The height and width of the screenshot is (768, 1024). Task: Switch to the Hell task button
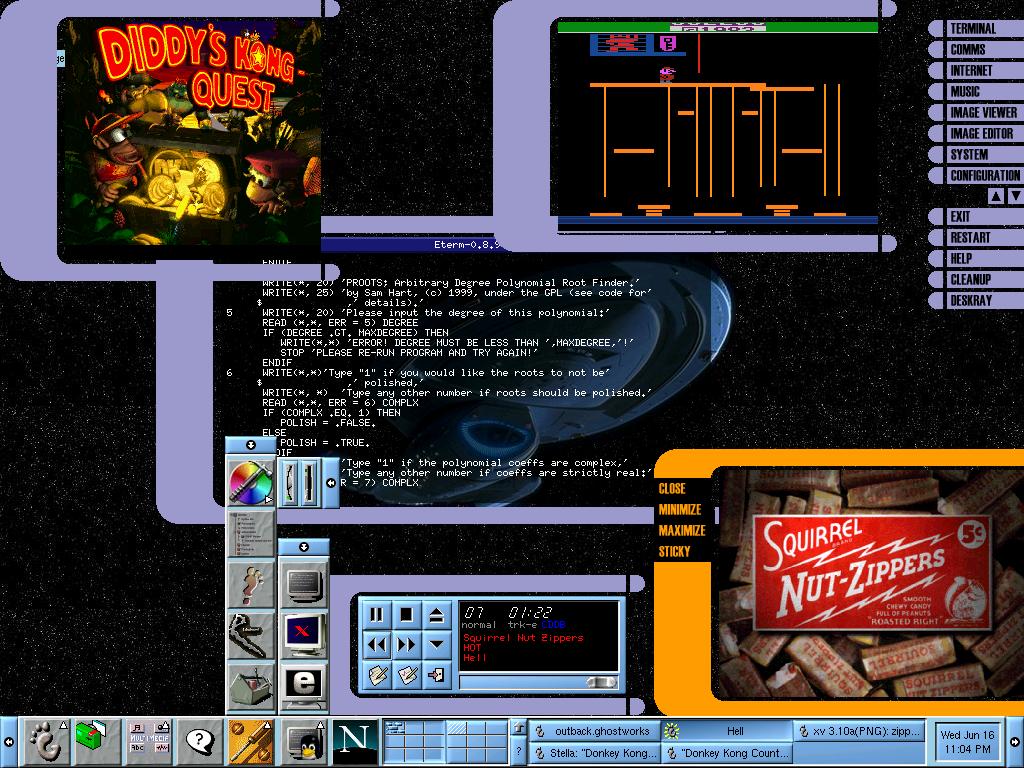click(726, 731)
